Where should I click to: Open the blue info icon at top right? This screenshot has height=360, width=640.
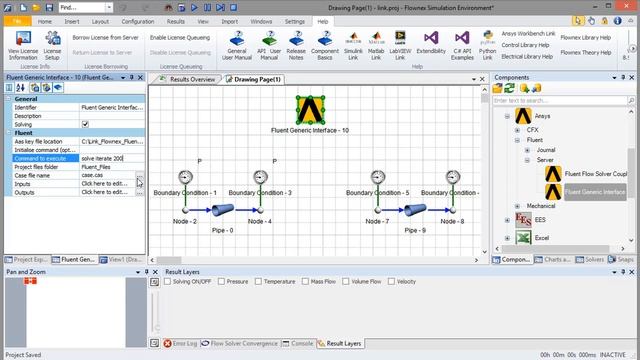618,20
